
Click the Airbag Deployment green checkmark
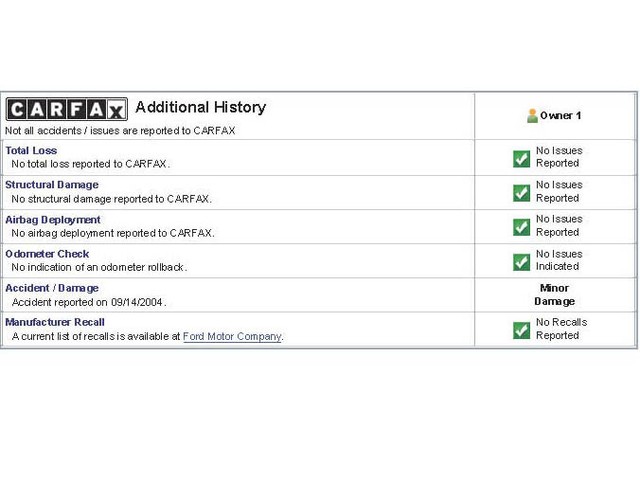tap(521, 227)
